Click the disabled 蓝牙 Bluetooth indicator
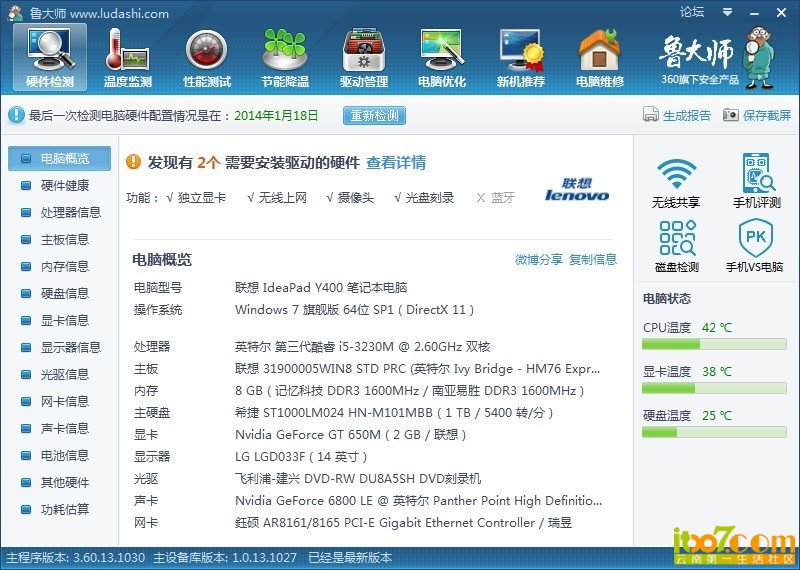 [495, 198]
